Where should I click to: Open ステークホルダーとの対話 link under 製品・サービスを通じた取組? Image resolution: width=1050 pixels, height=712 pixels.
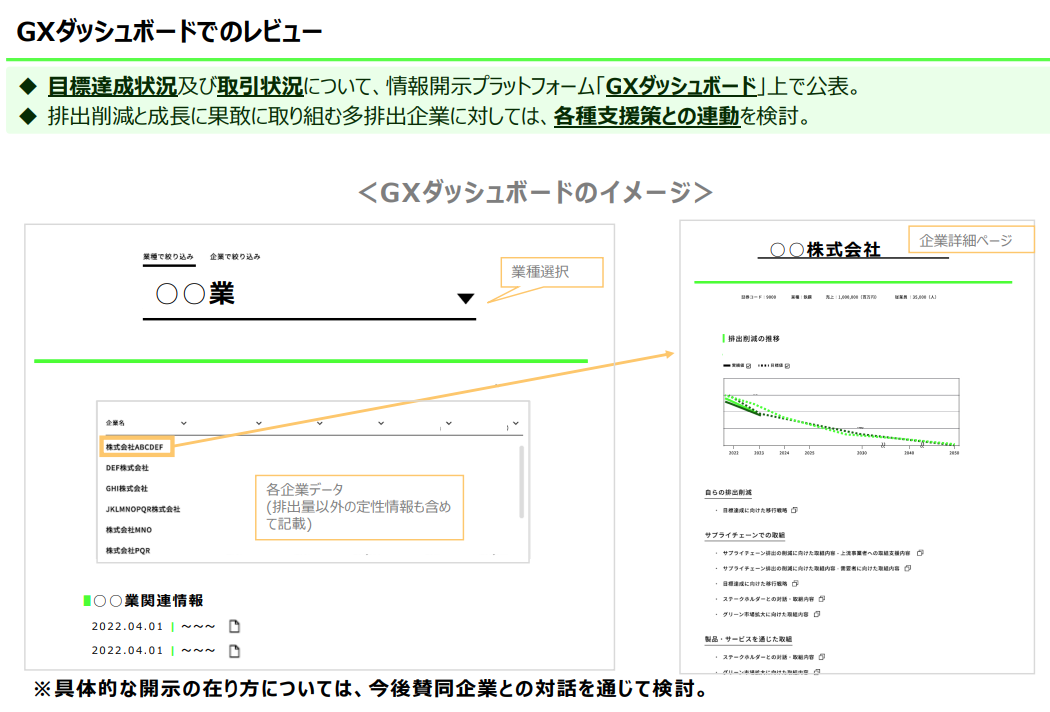click(x=768, y=657)
